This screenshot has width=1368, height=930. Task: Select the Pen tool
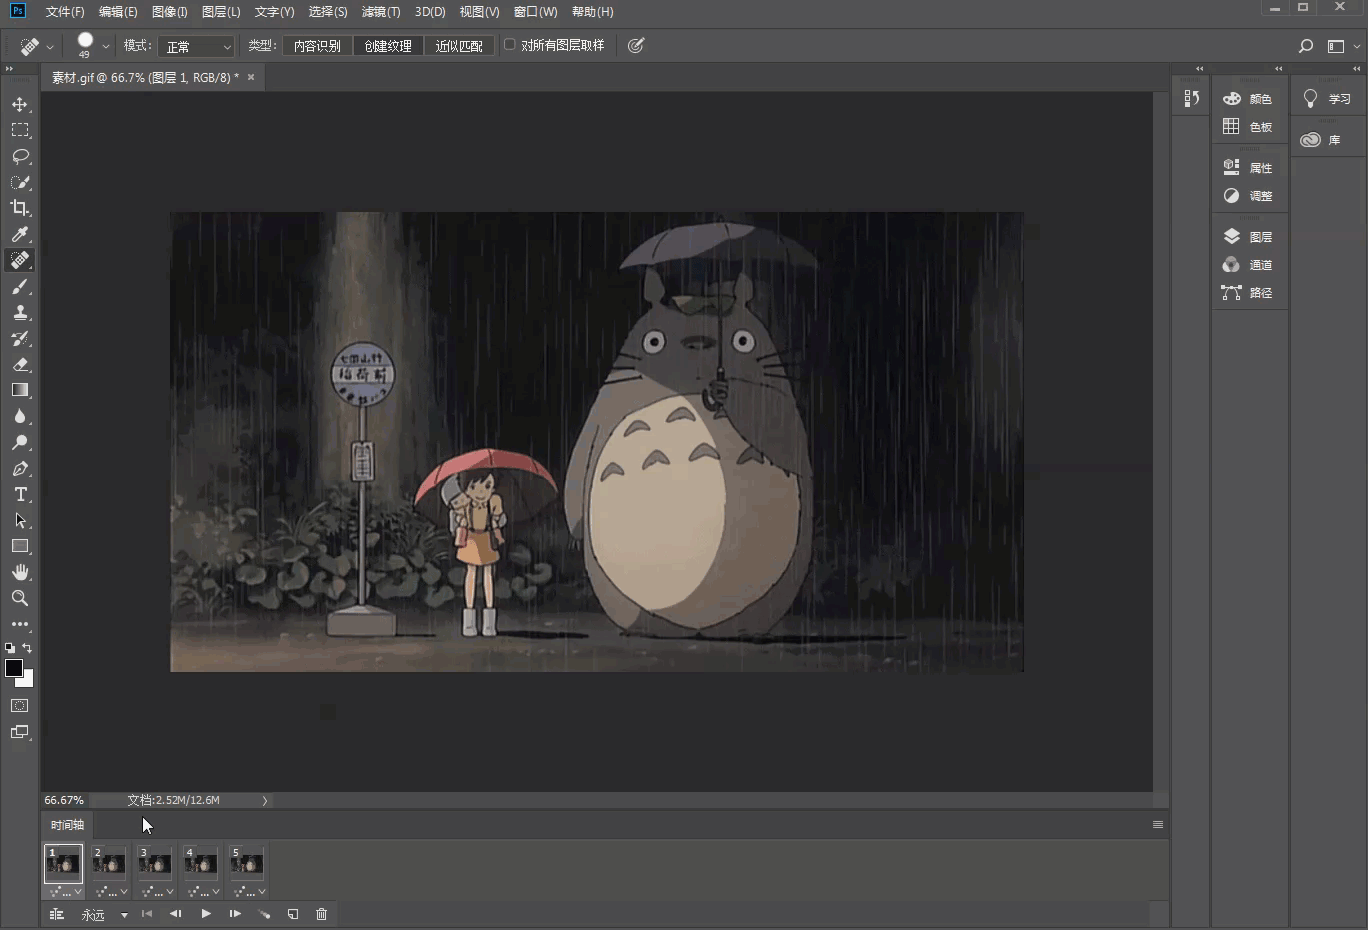20,468
